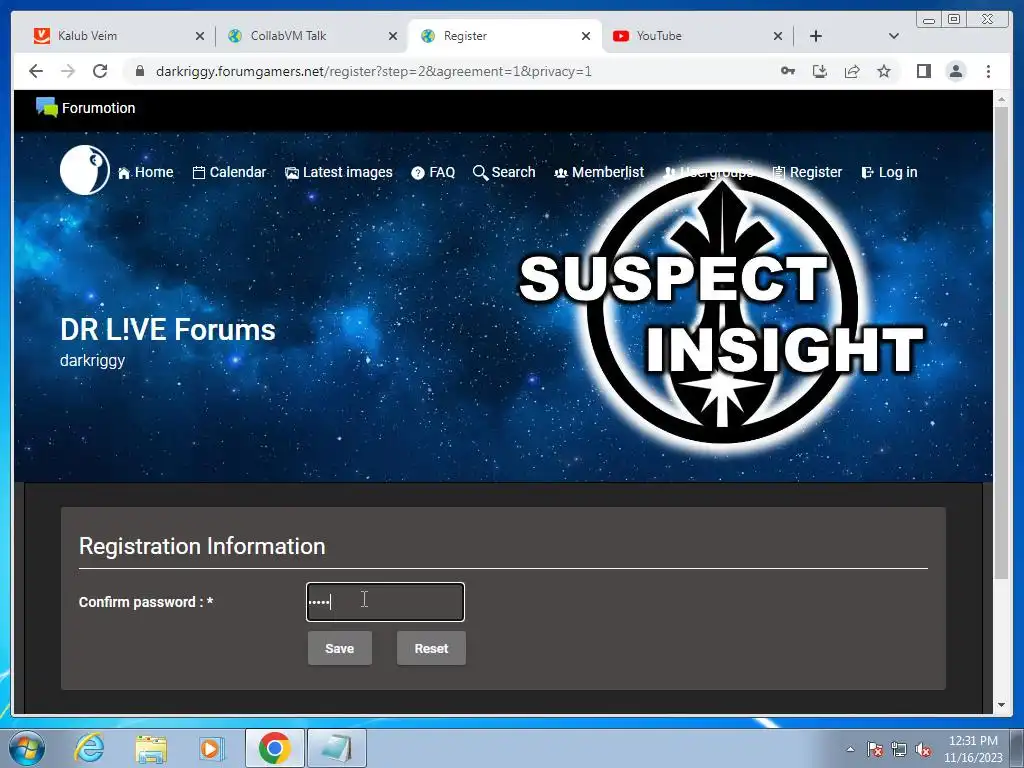Open the forum Calendar

click(x=229, y=172)
